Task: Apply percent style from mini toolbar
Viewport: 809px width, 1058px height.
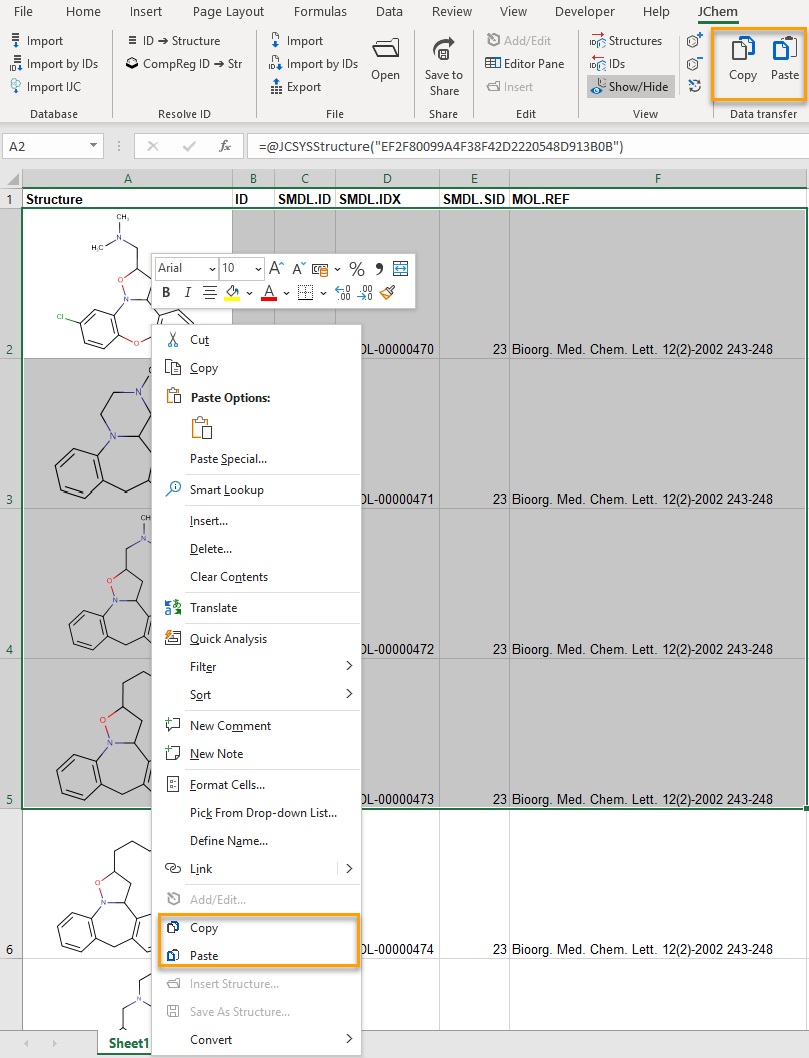Action: (356, 268)
